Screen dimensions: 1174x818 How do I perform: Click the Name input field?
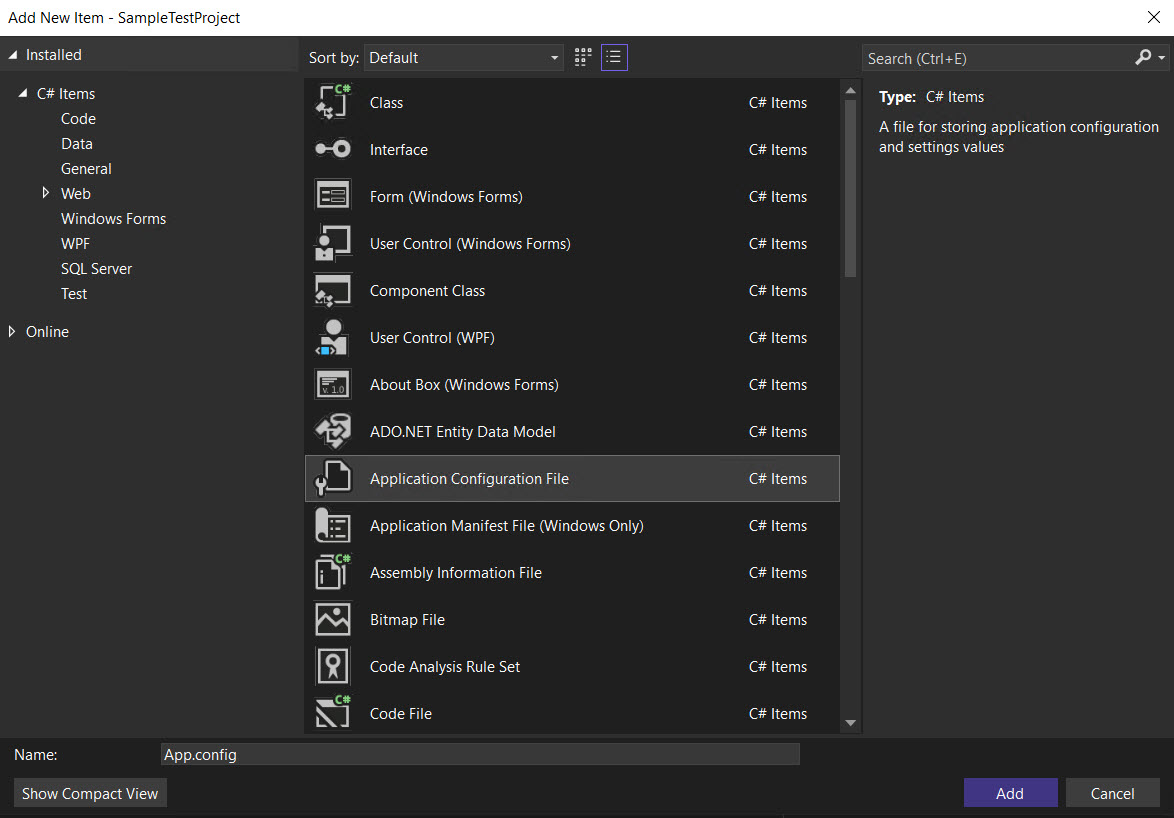[x=478, y=754]
